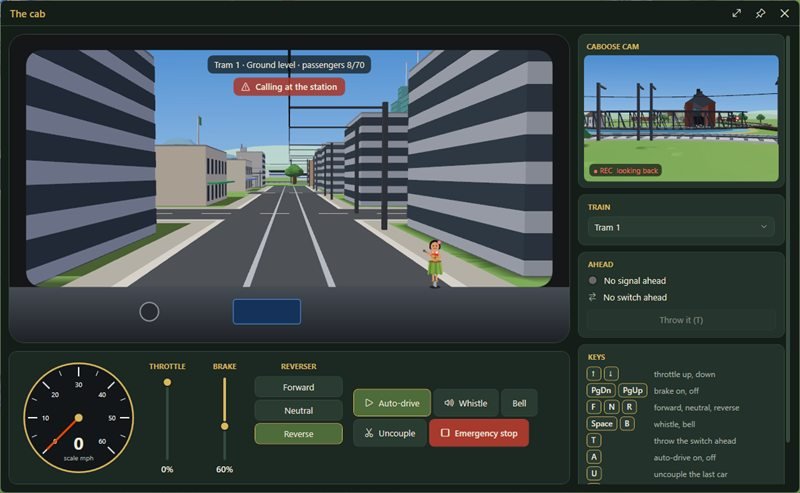Click the 'forward, neutral, reverse' text
Image resolution: width=800 pixels, height=493 pixels.
pos(696,408)
